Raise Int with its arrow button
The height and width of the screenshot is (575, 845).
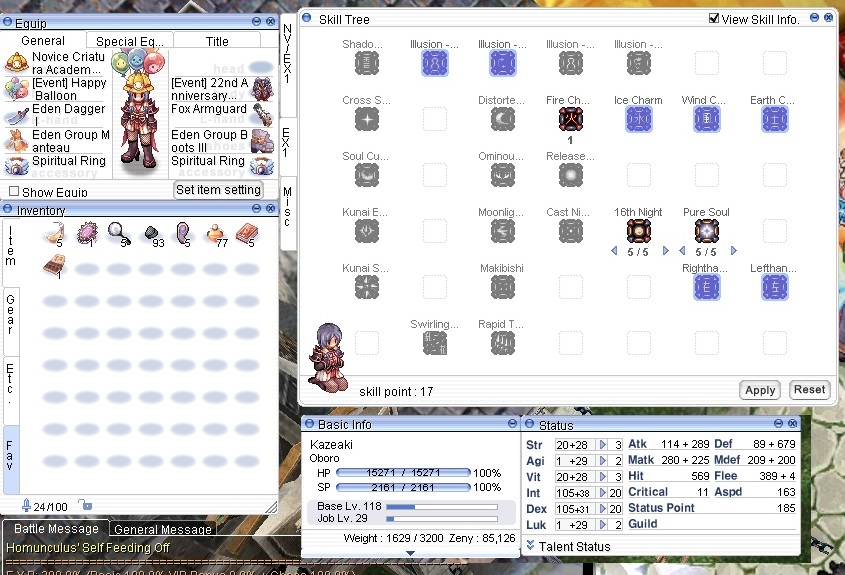[x=603, y=493]
